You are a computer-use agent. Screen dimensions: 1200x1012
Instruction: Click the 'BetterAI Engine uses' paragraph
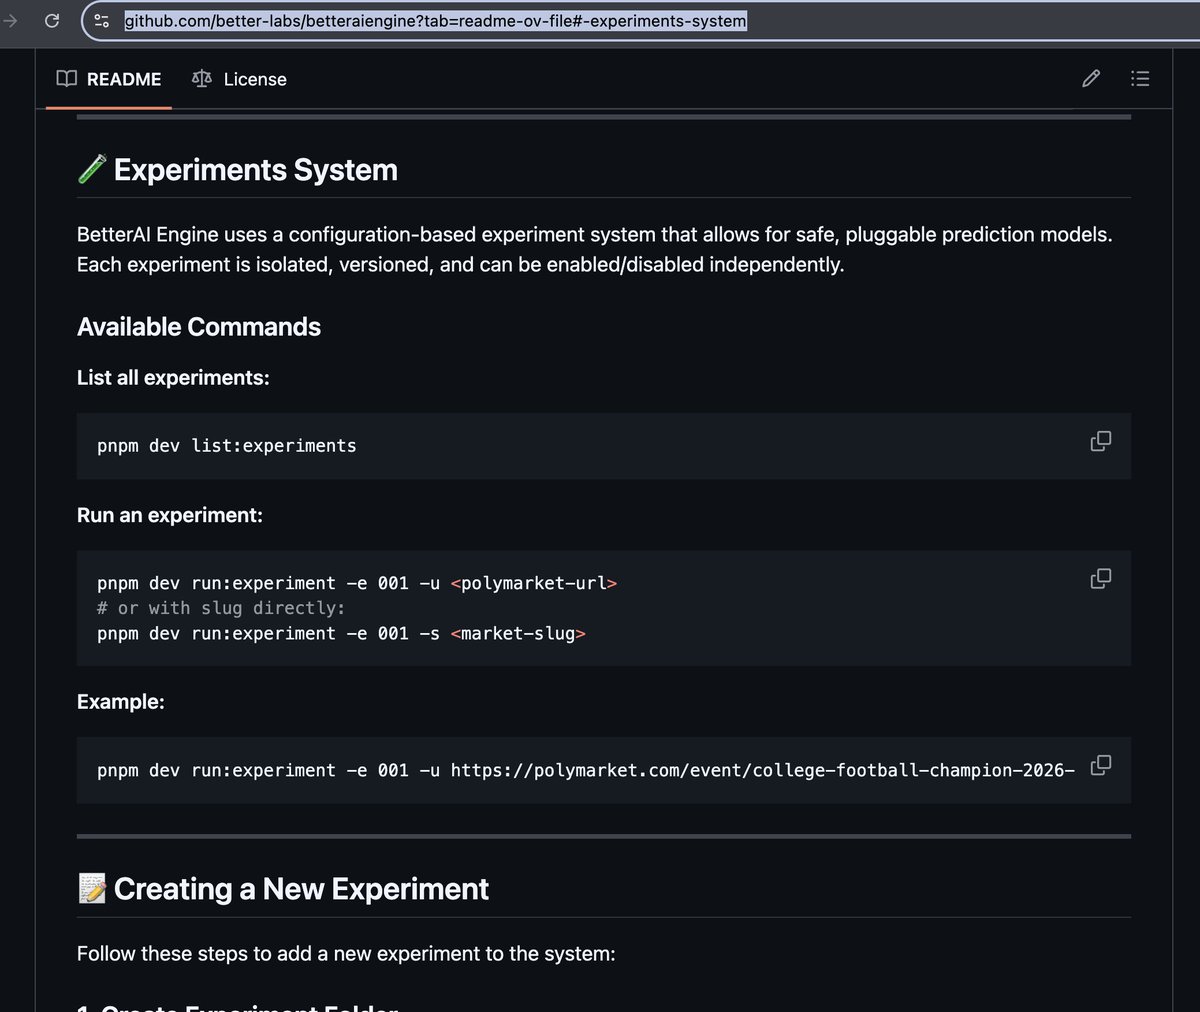point(595,250)
